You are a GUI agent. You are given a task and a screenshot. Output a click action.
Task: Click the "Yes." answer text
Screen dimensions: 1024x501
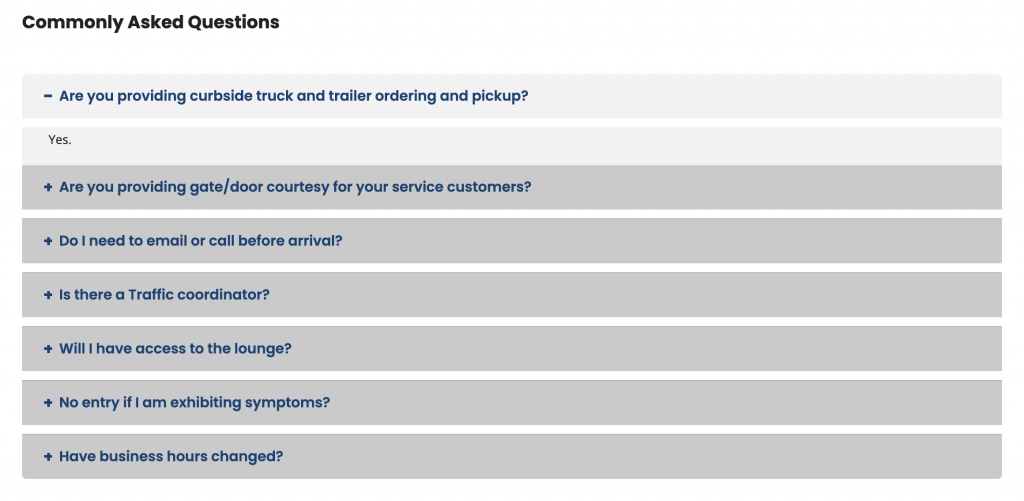[60, 141]
